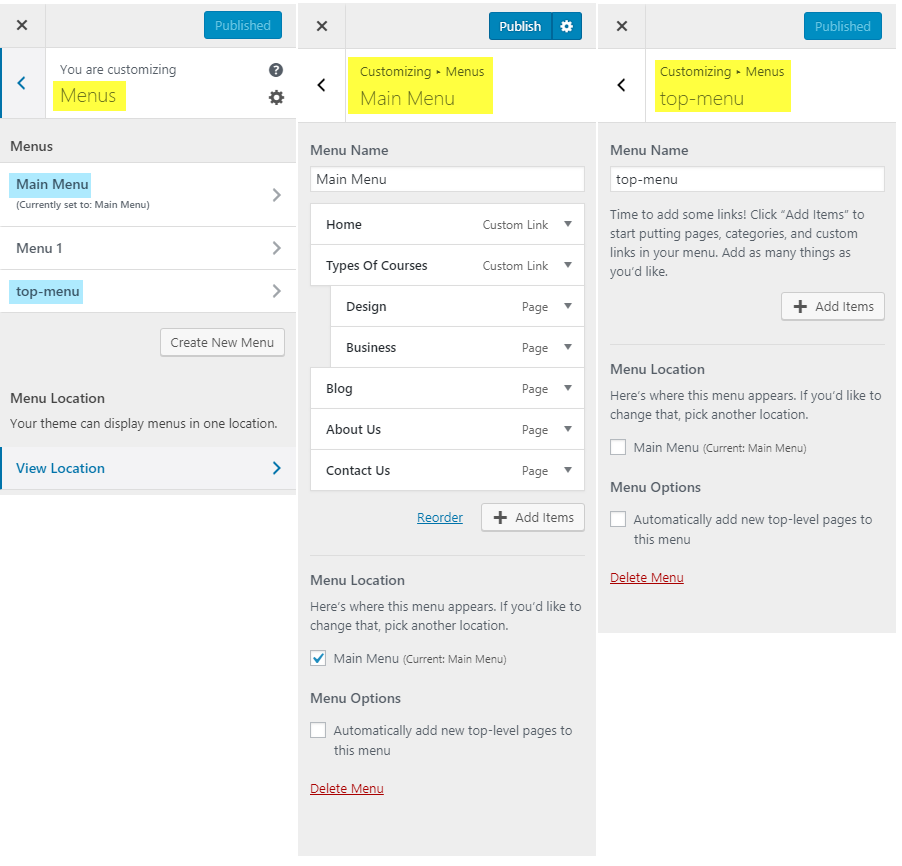This screenshot has width=902, height=866.
Task: Open the View Location section
Action: [x=148, y=468]
